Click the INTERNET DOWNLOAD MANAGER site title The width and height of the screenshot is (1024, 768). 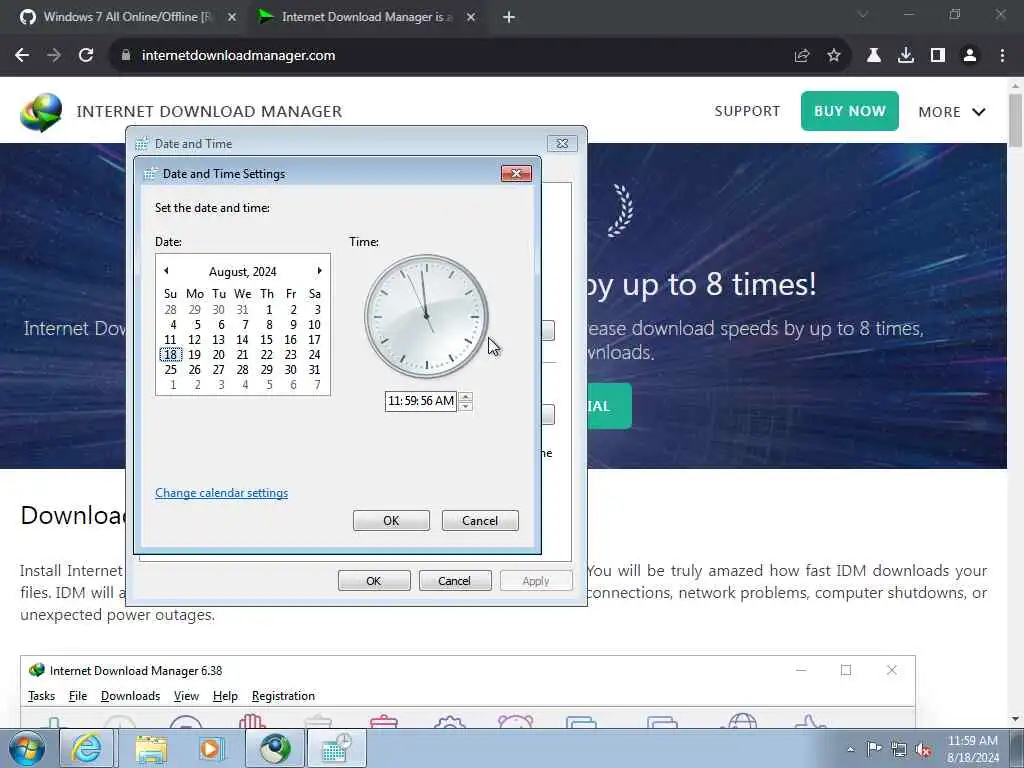pos(209,112)
